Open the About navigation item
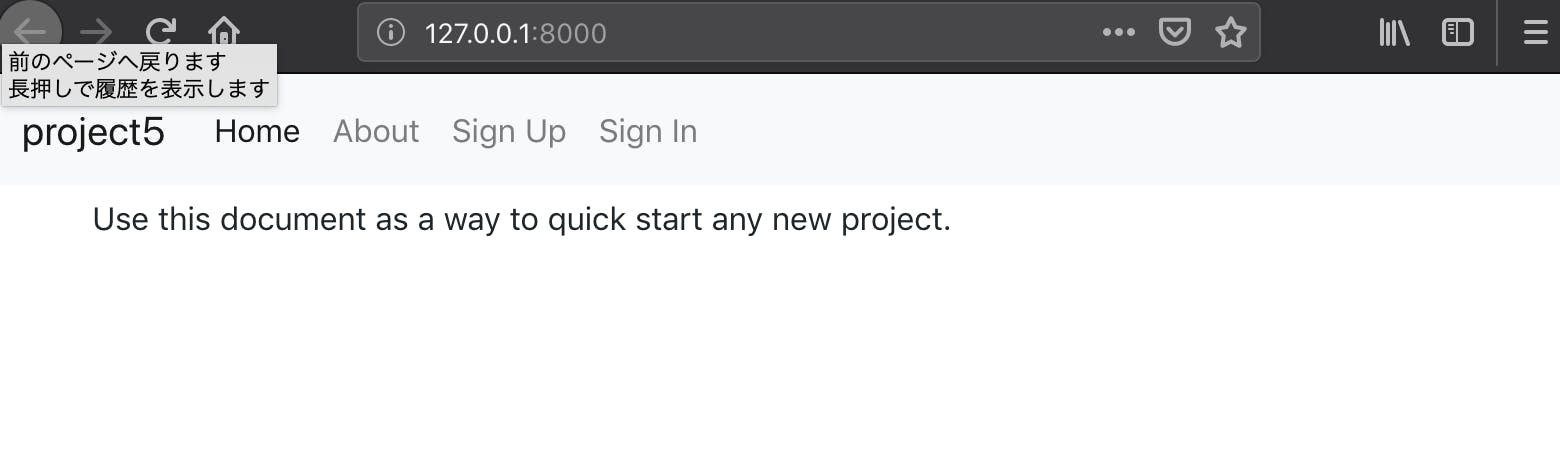Viewport: 1560px width, 474px height. pos(376,132)
